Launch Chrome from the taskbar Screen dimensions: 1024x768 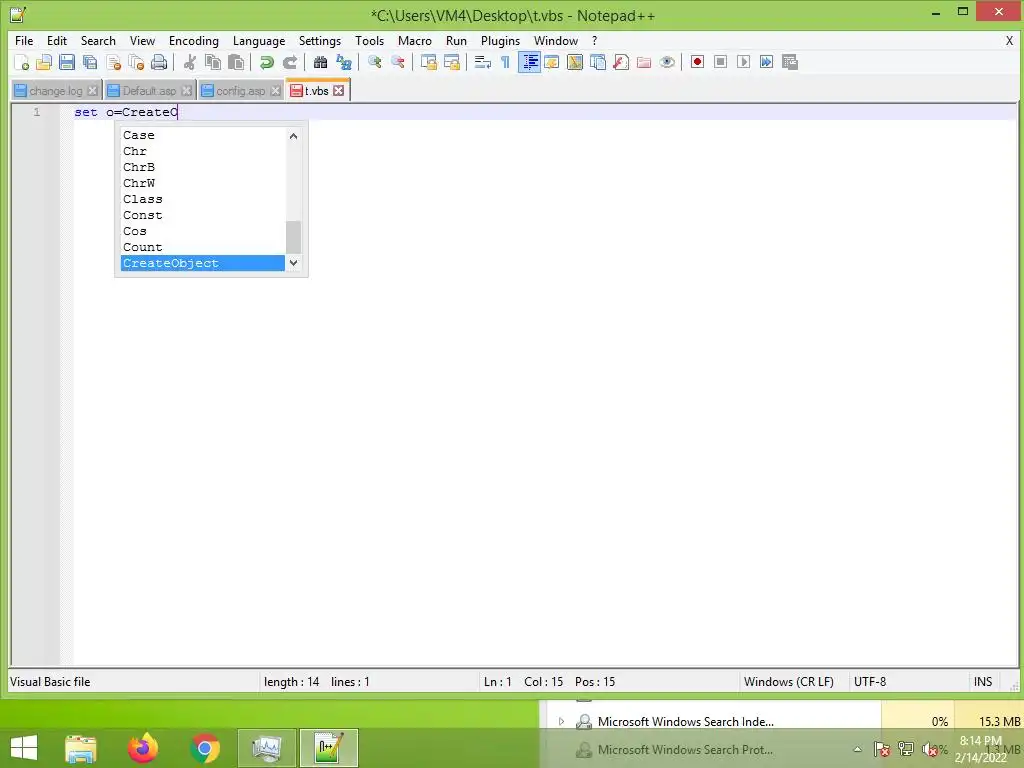pos(205,748)
